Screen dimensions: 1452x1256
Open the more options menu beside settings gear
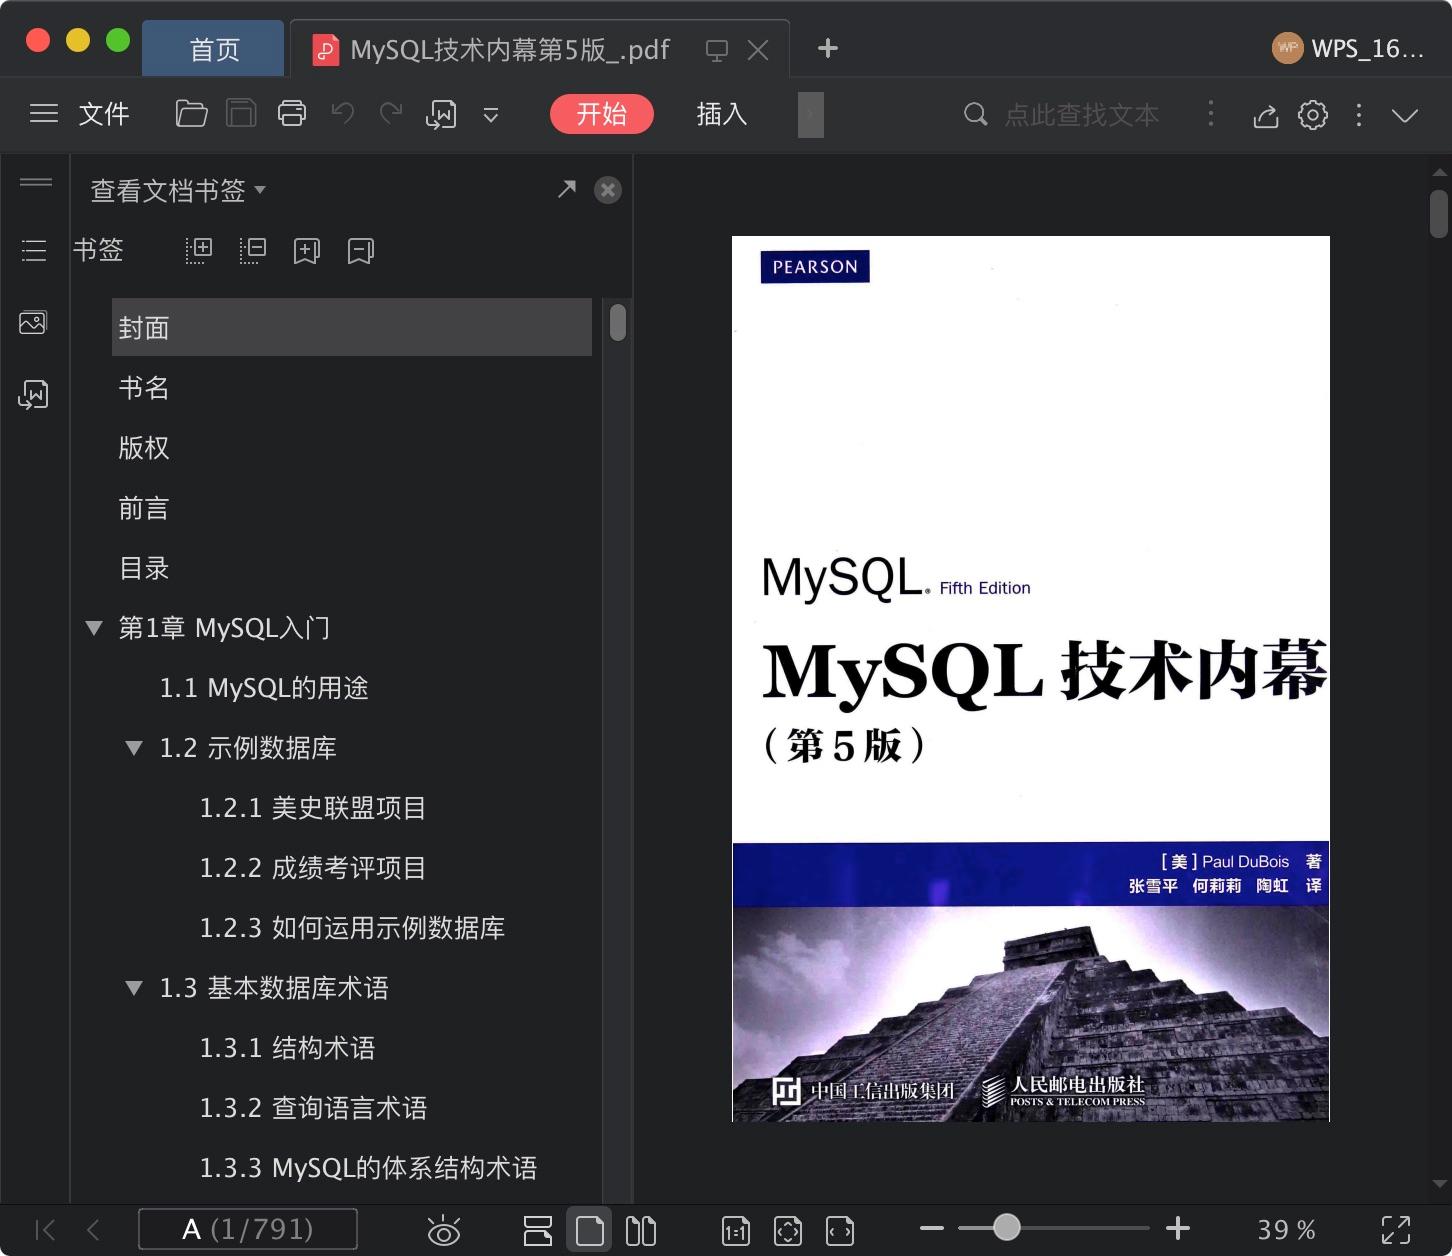[x=1359, y=115]
